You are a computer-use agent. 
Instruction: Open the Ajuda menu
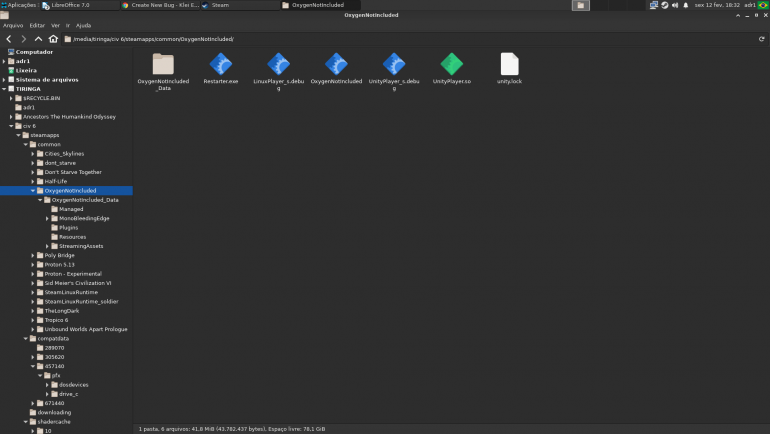click(83, 26)
